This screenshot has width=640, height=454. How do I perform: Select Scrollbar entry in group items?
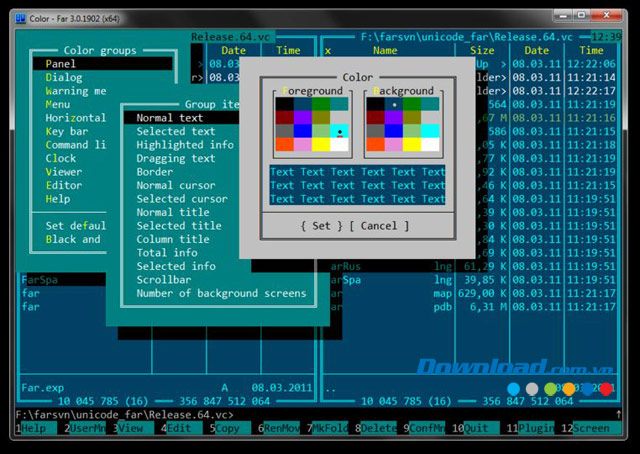[x=167, y=280]
